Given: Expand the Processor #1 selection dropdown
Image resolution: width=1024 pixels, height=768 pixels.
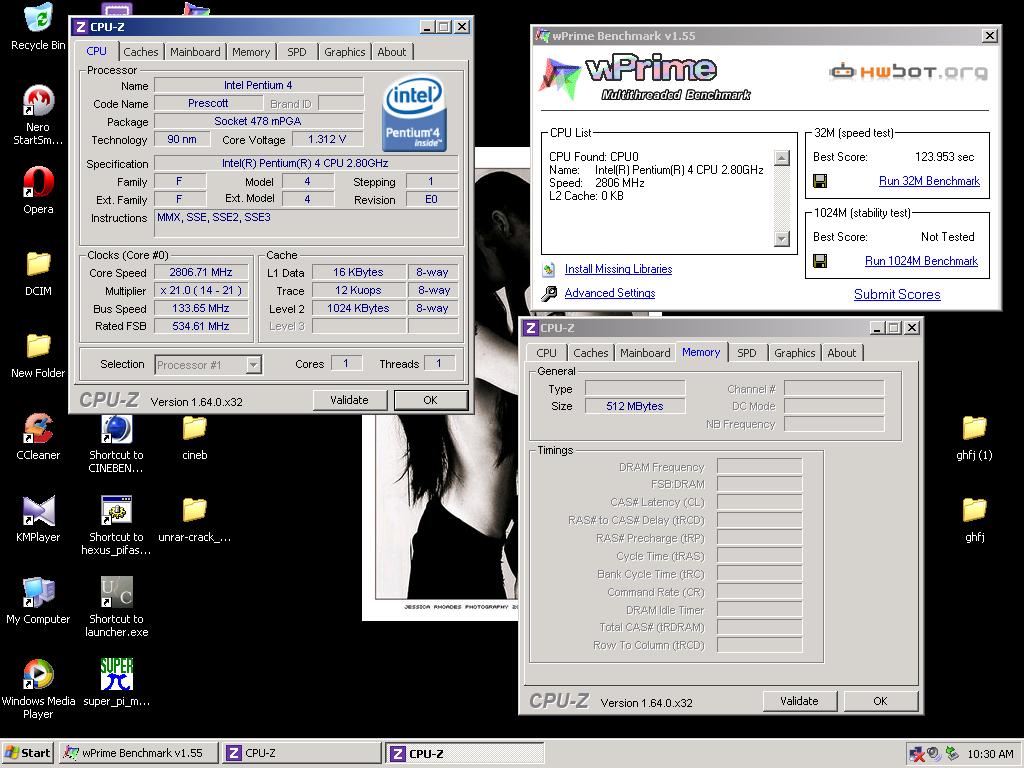Looking at the screenshot, I should coord(254,364).
